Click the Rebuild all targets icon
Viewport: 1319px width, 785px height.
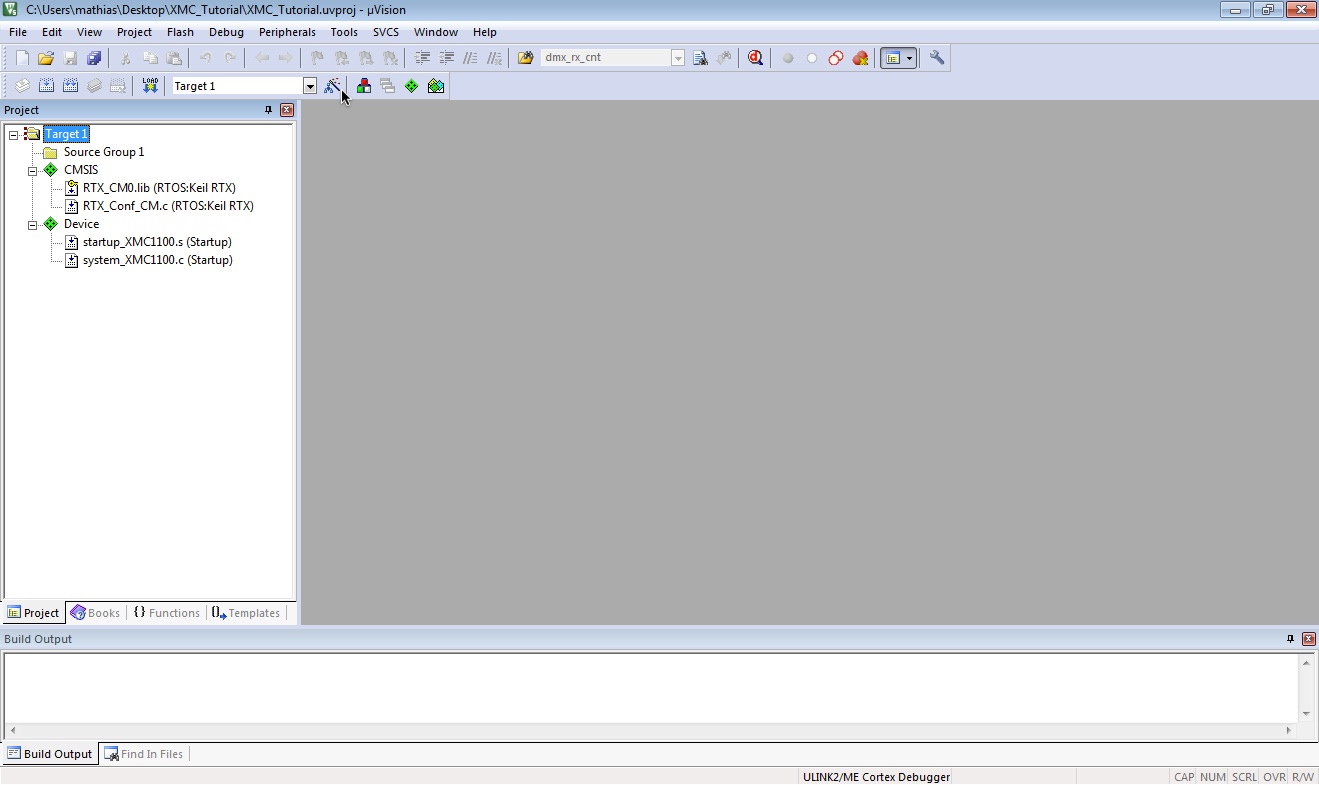point(70,86)
